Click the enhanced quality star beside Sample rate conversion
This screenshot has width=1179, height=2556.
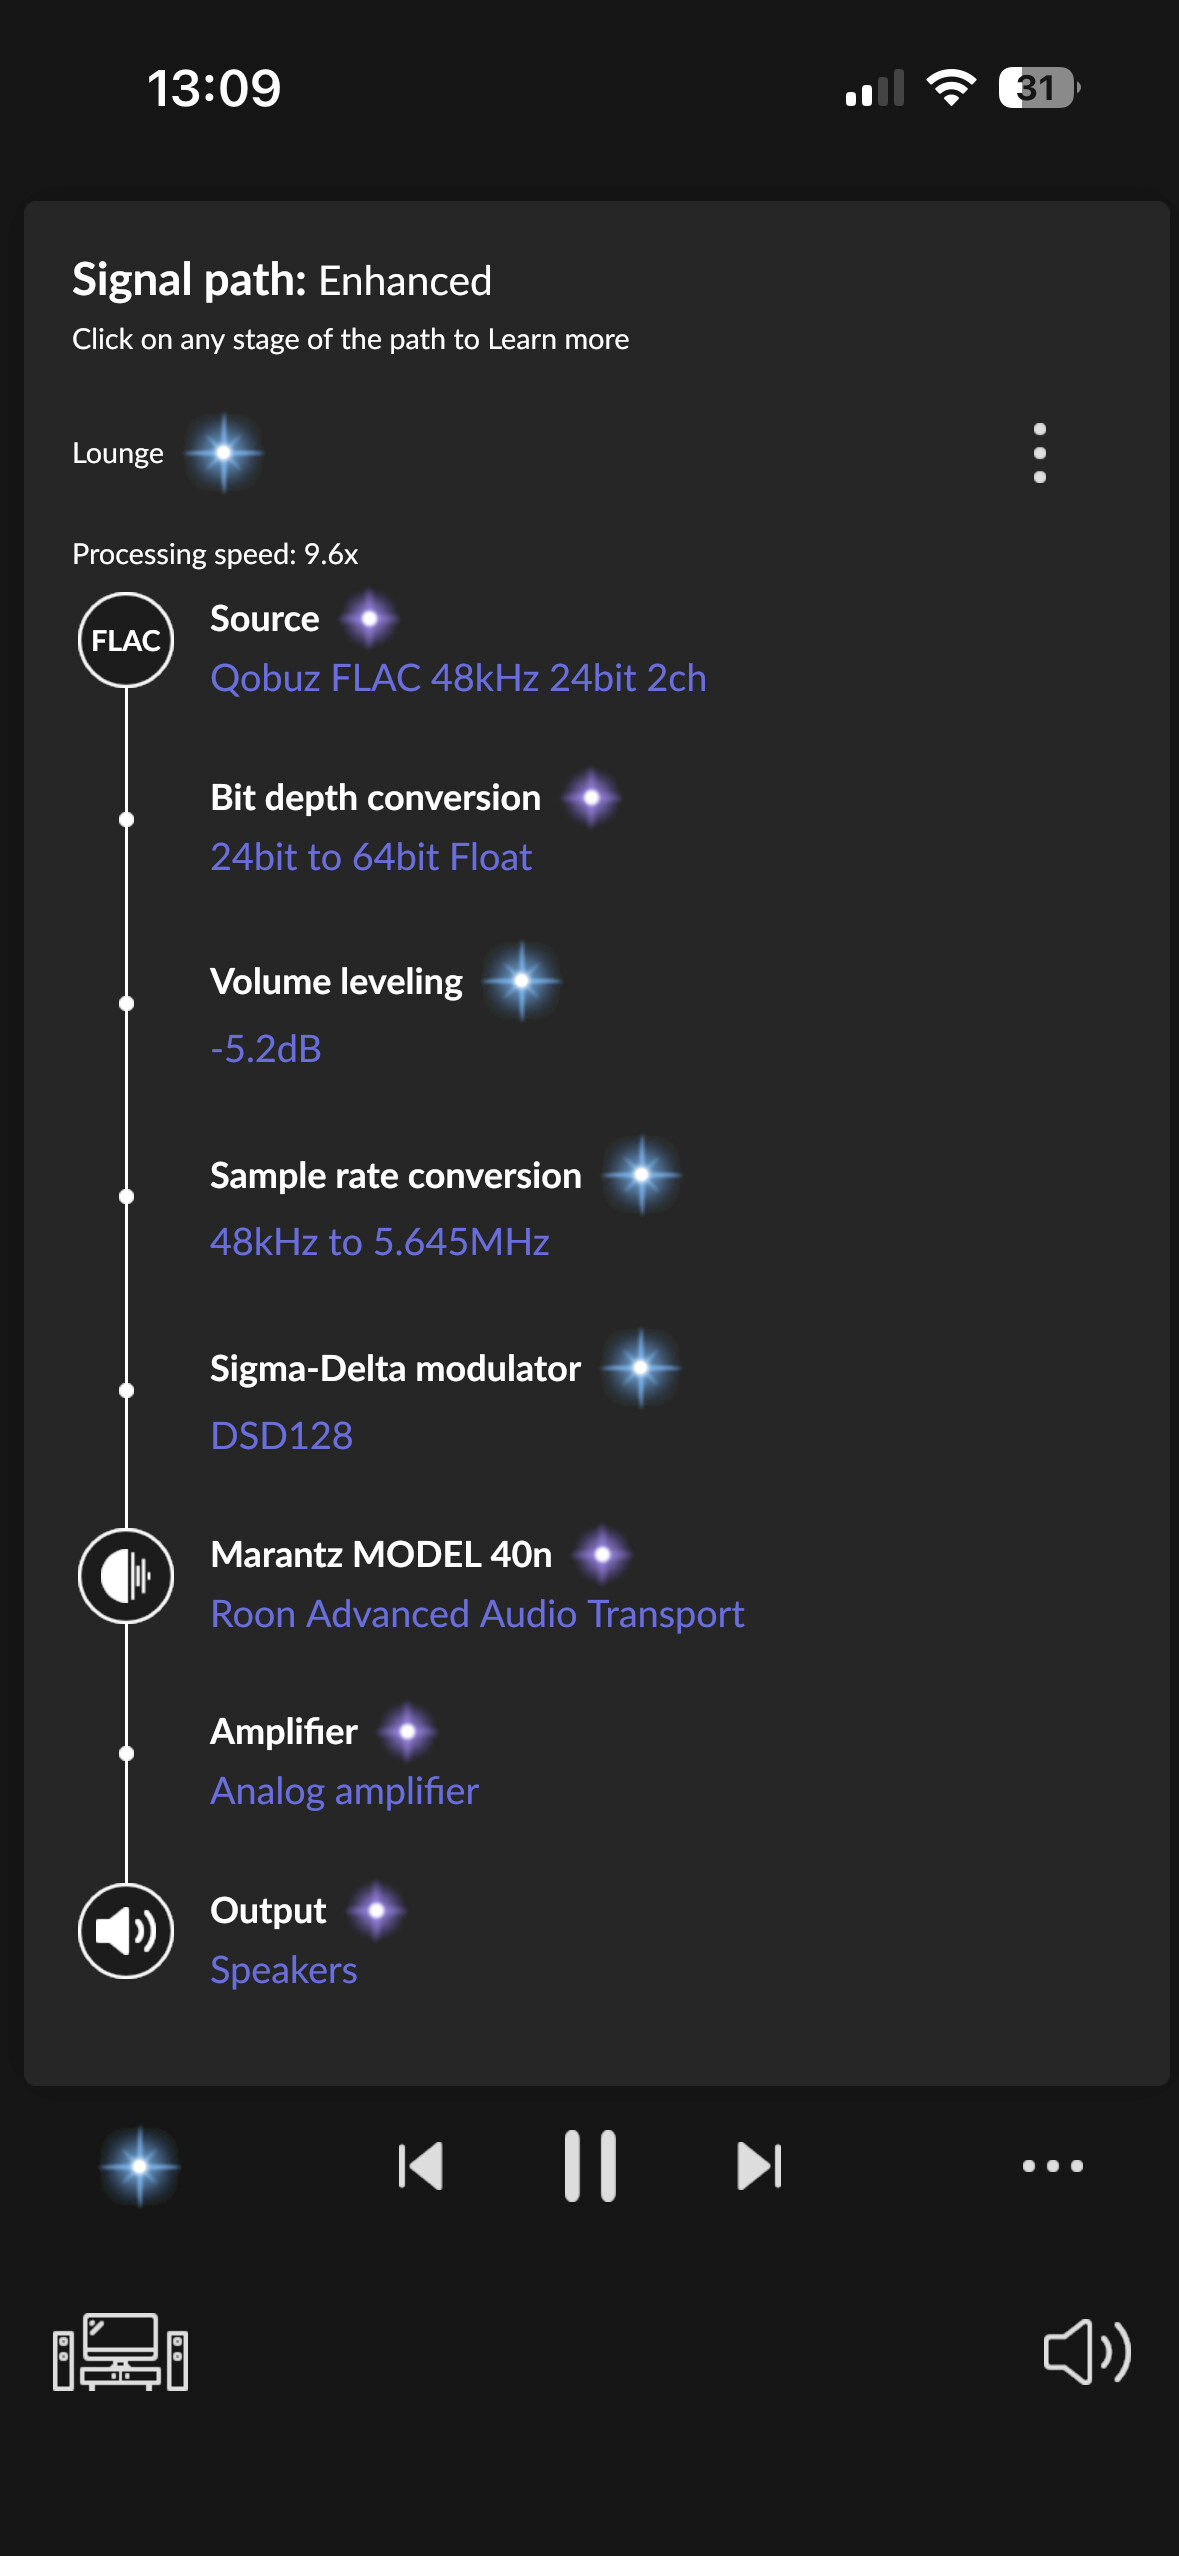[643, 1175]
